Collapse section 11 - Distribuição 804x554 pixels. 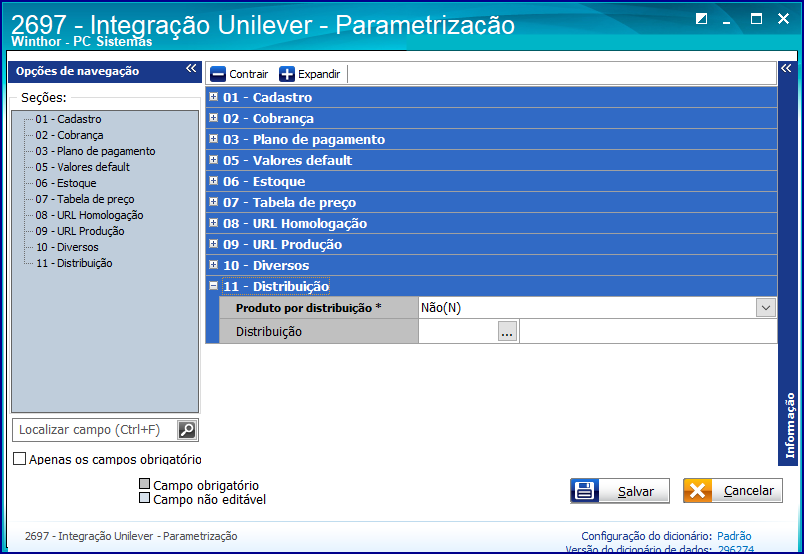tap(214, 286)
